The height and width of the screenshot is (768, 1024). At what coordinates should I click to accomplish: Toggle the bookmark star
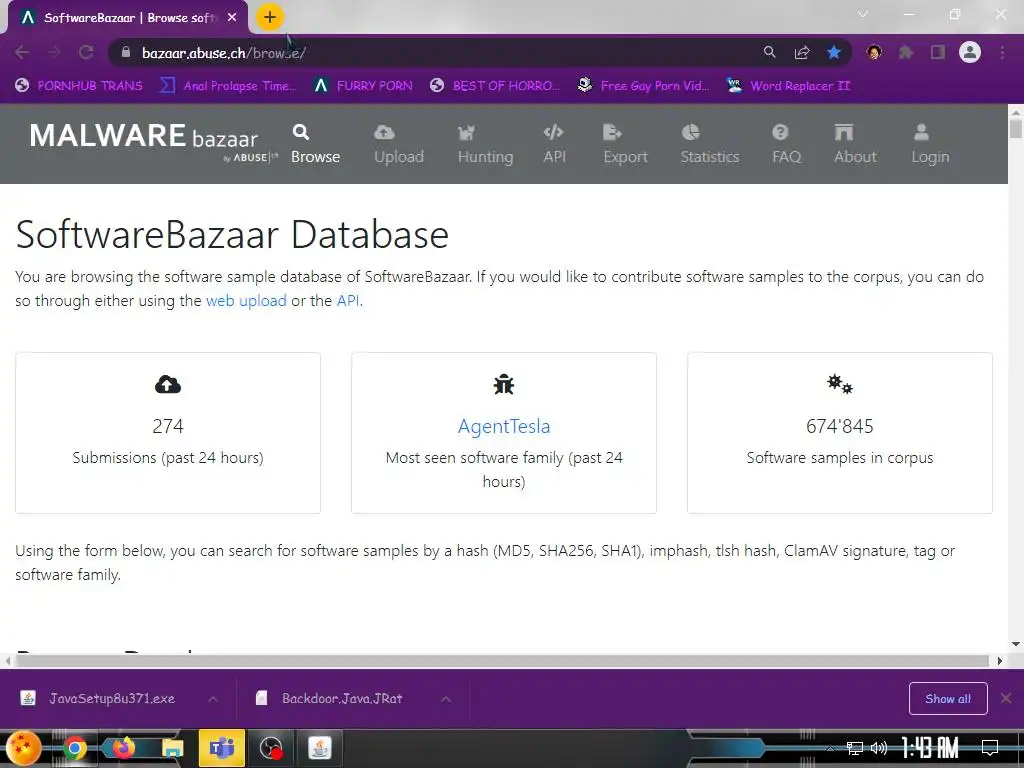[834, 52]
